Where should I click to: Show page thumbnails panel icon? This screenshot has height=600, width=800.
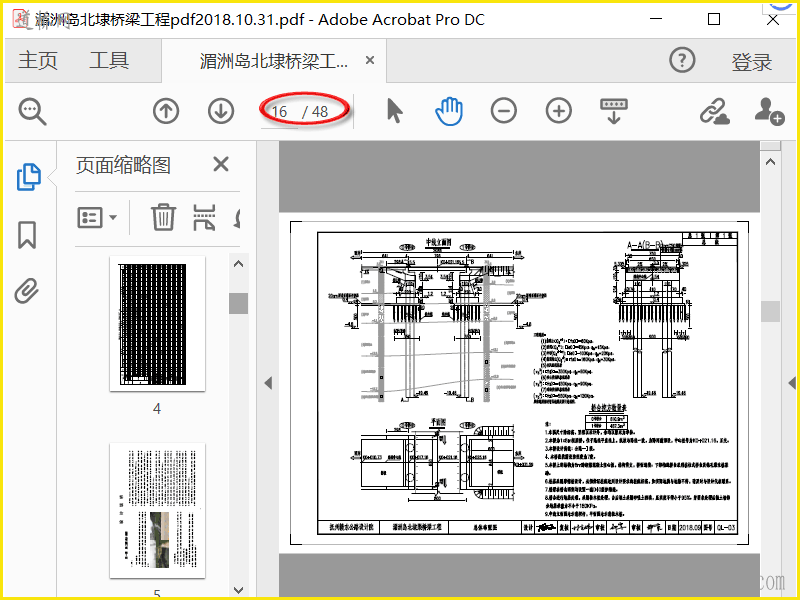click(29, 177)
